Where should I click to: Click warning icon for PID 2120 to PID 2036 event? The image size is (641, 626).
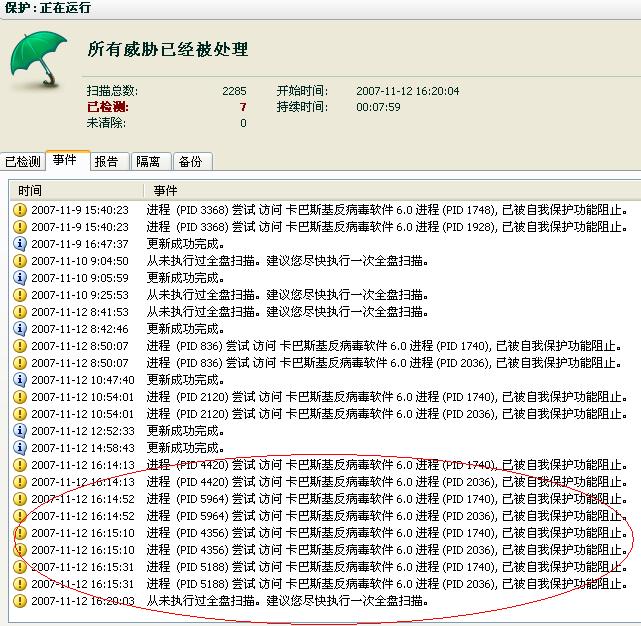click(x=20, y=414)
